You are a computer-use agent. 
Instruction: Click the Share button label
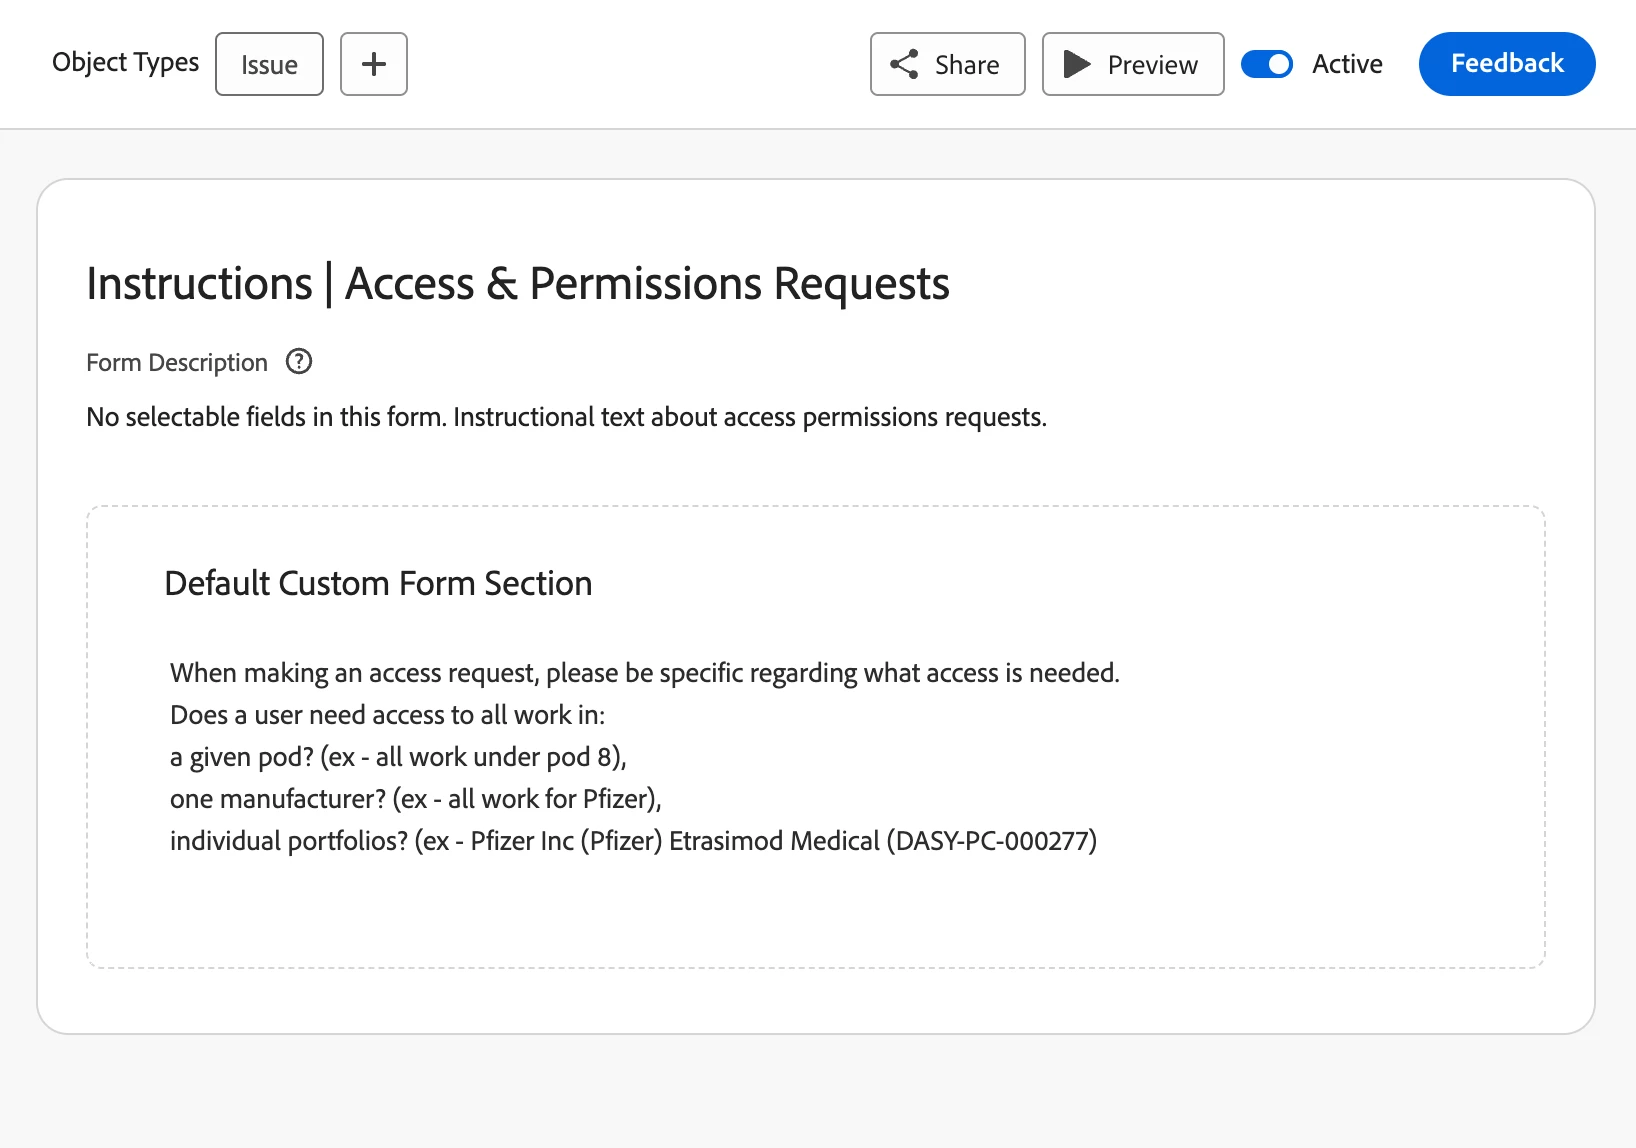[x=967, y=65]
